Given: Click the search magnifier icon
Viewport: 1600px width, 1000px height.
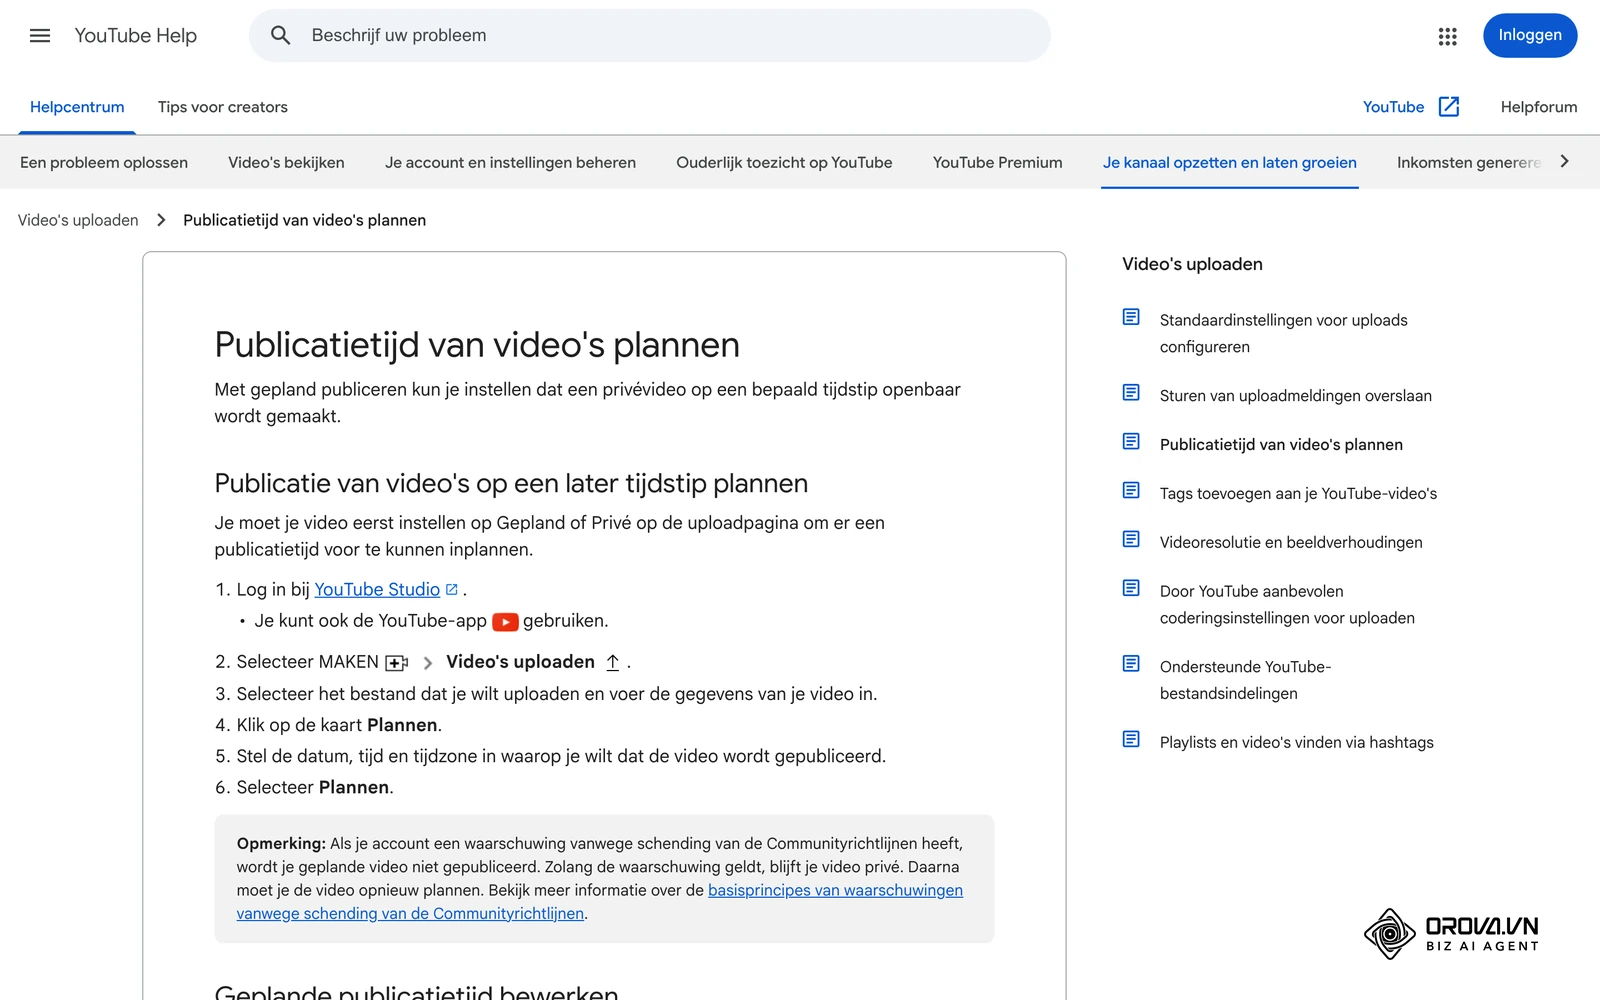Looking at the screenshot, I should point(281,36).
